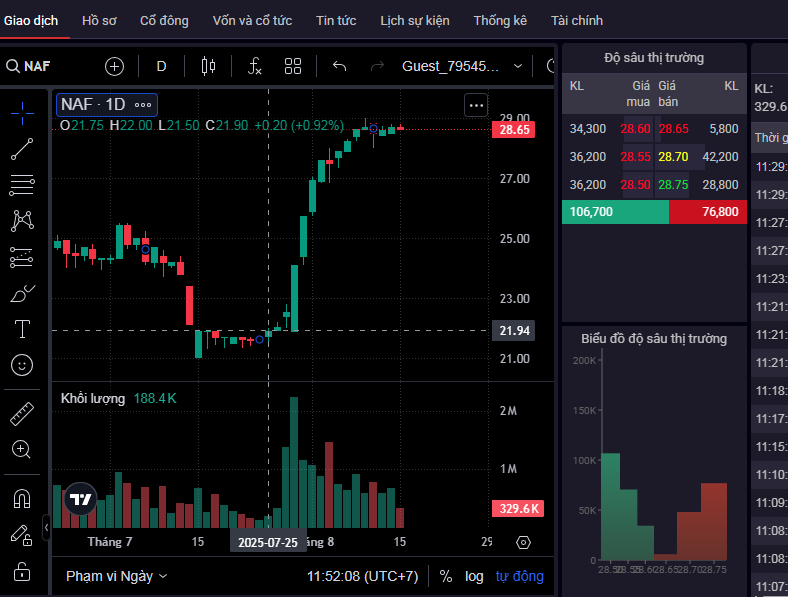Toggle stay in drawing mode
The width and height of the screenshot is (788, 597).
tap(22, 535)
